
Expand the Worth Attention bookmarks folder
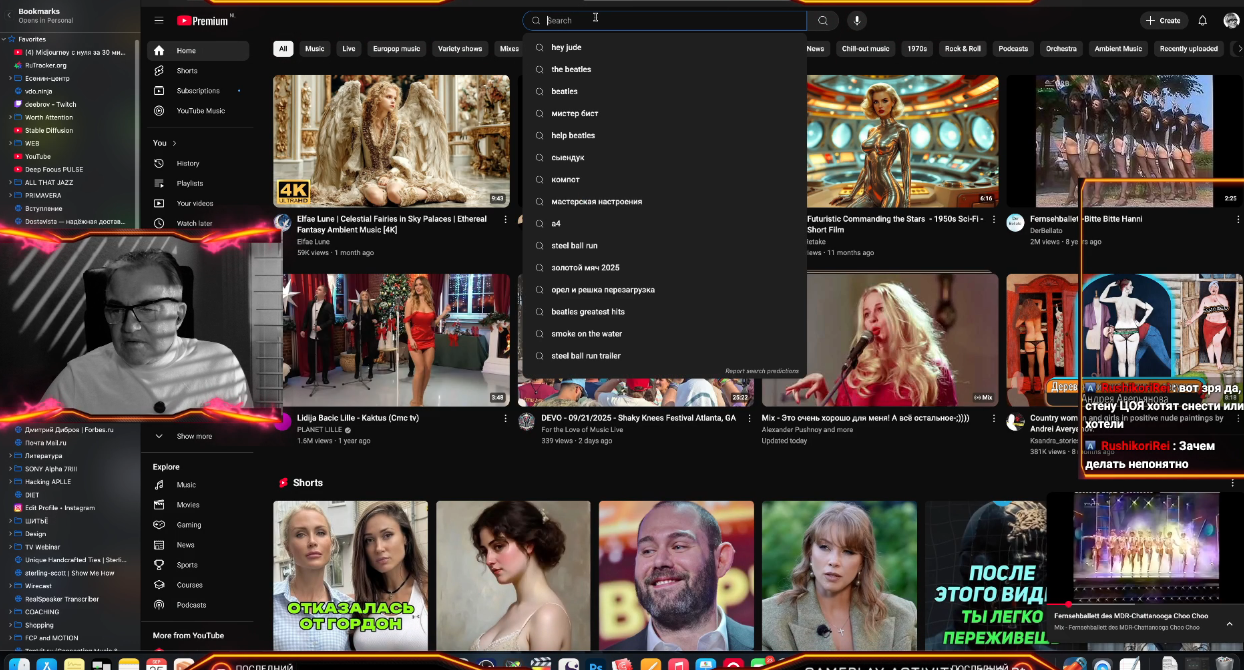[11, 117]
